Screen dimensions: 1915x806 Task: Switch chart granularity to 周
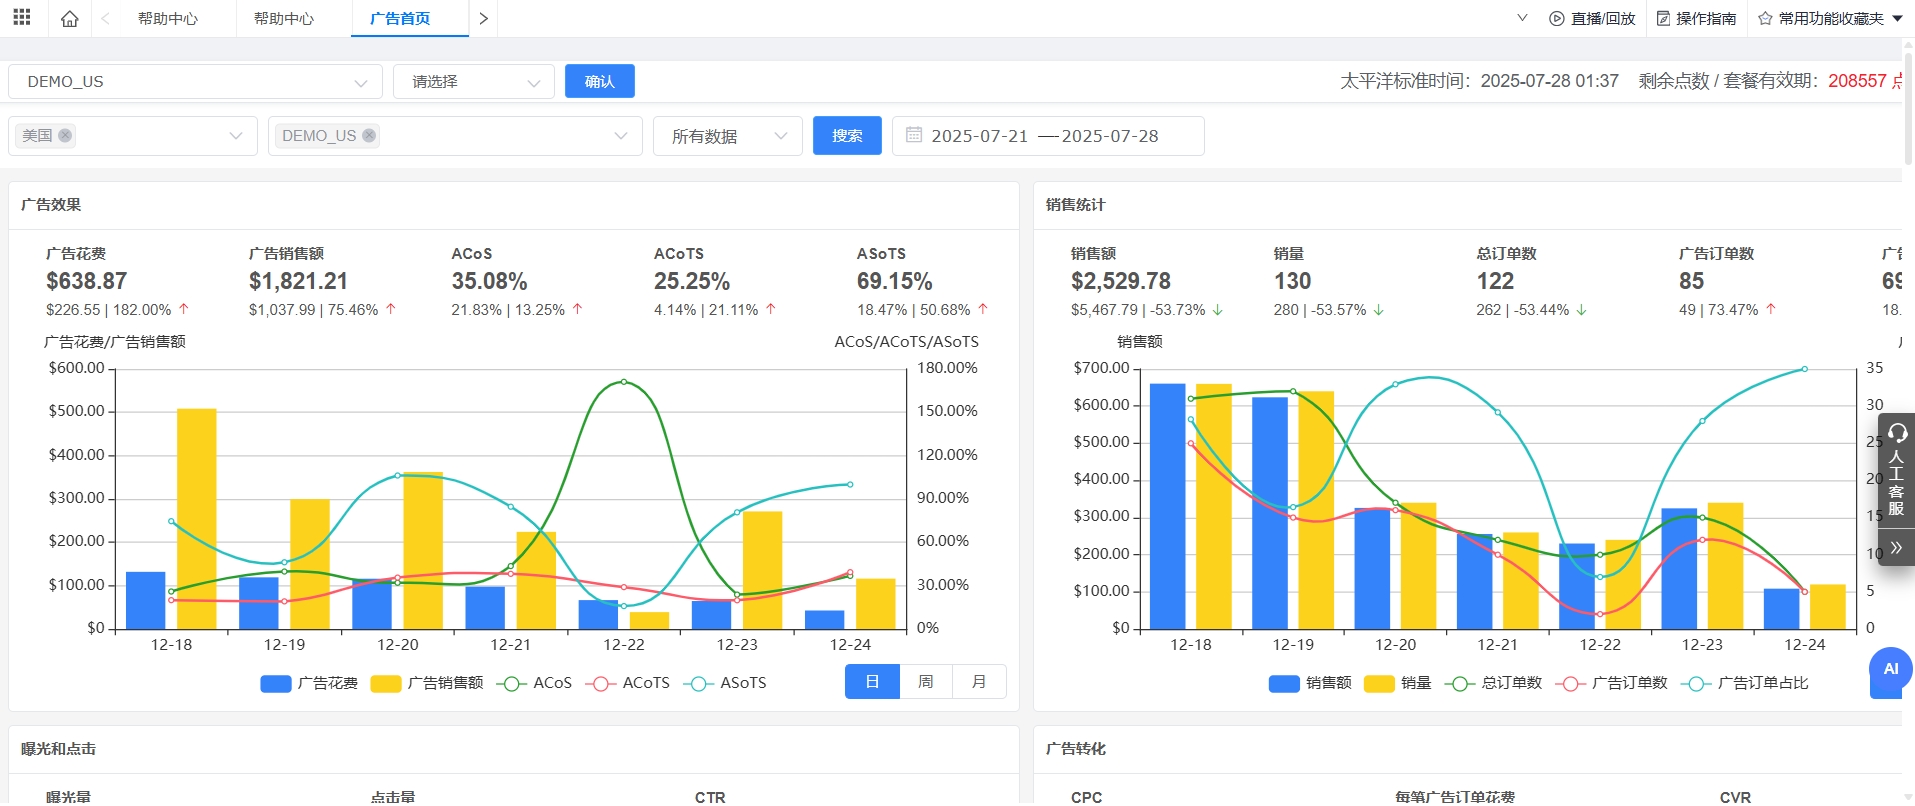925,682
